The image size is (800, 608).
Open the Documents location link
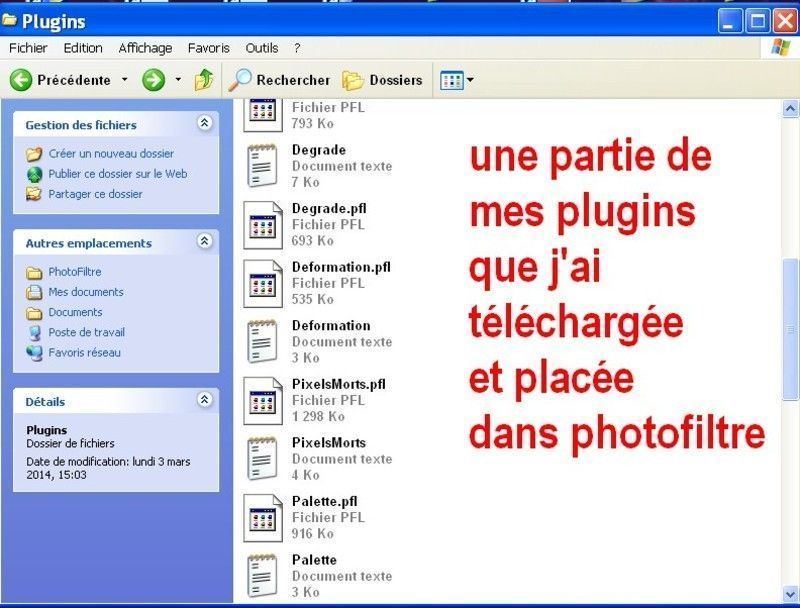point(75,312)
